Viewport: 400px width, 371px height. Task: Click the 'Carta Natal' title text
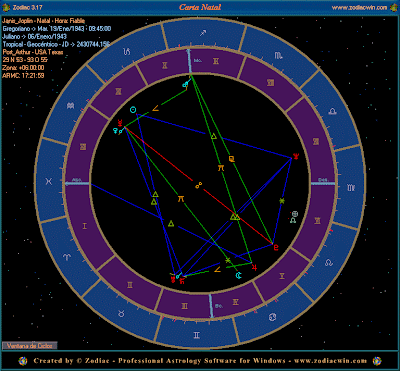coord(200,7)
